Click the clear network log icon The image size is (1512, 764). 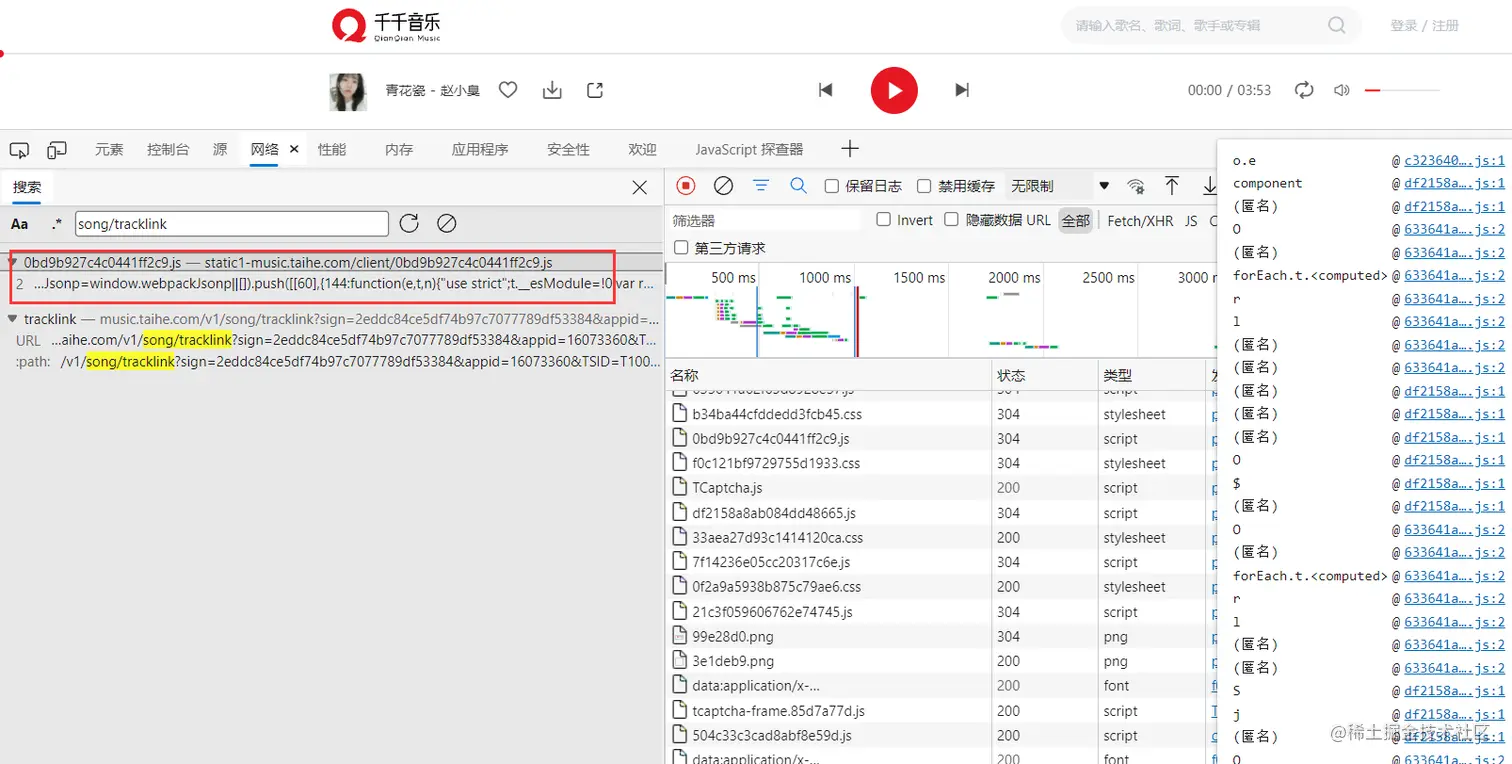[723, 185]
